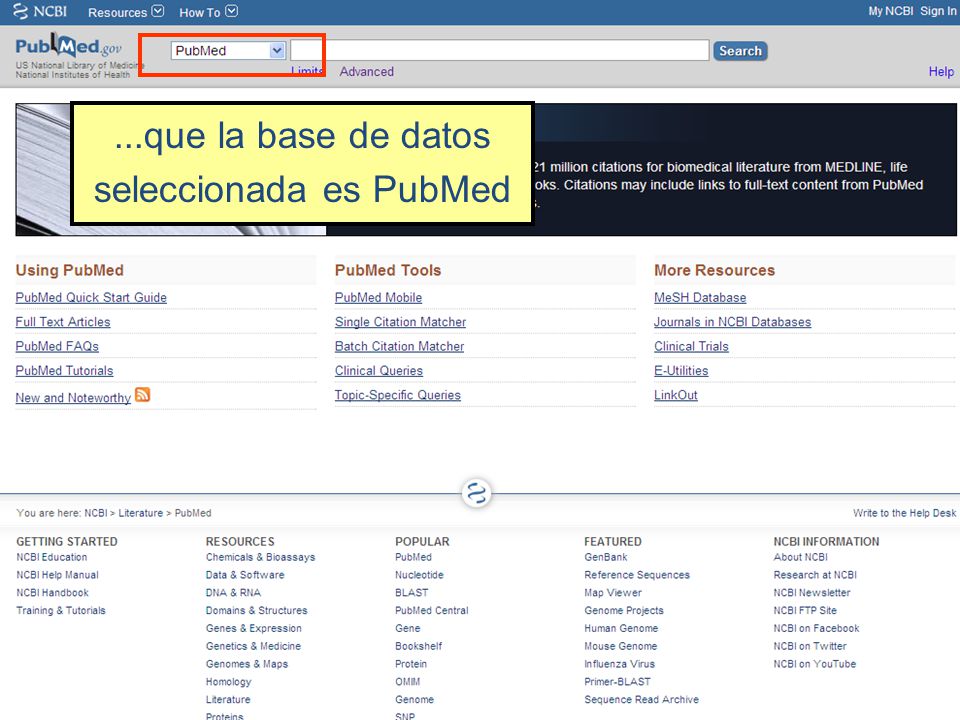960x720 pixels.
Task: Open Single Citation Matcher
Action: [400, 322]
